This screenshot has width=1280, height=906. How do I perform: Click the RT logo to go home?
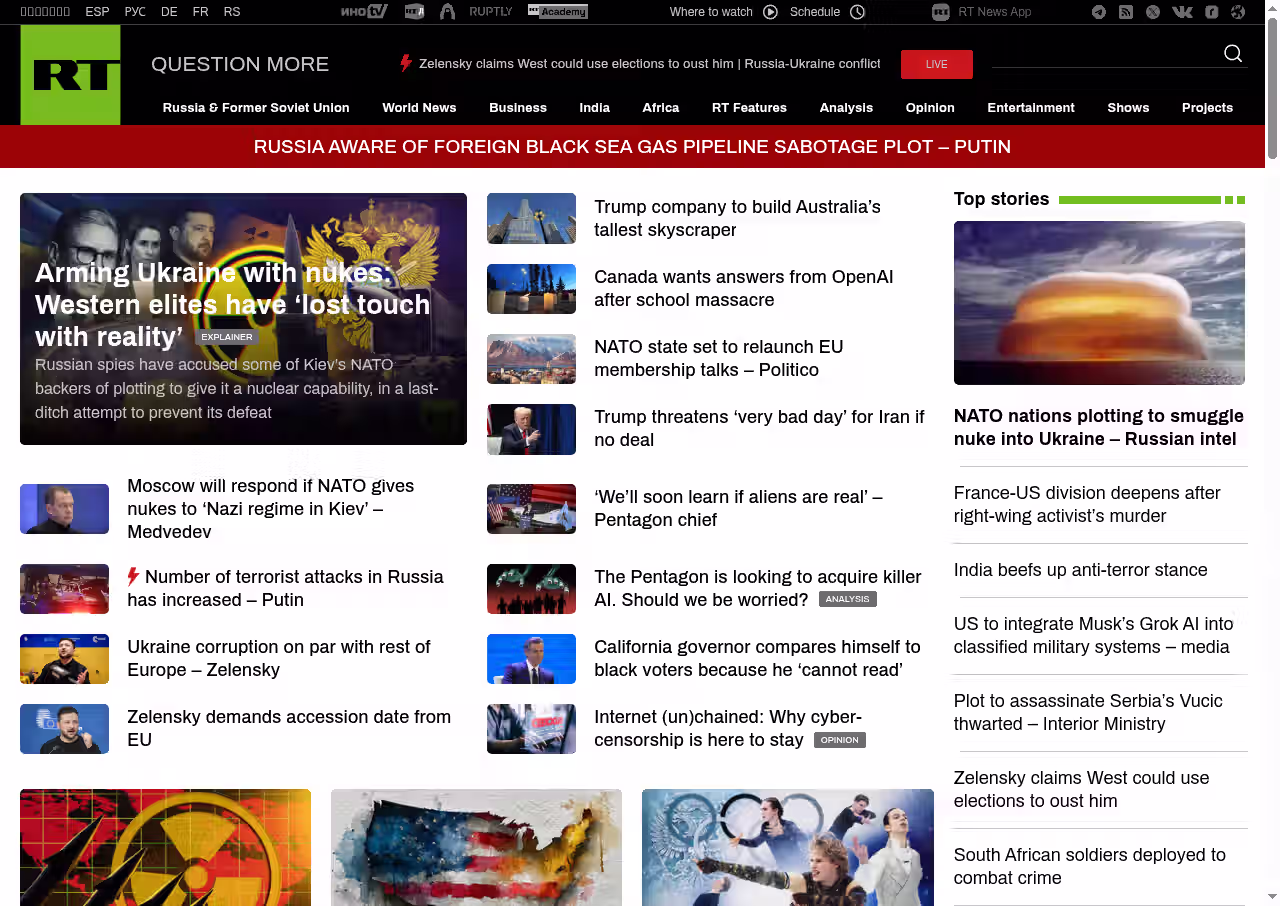click(x=70, y=75)
